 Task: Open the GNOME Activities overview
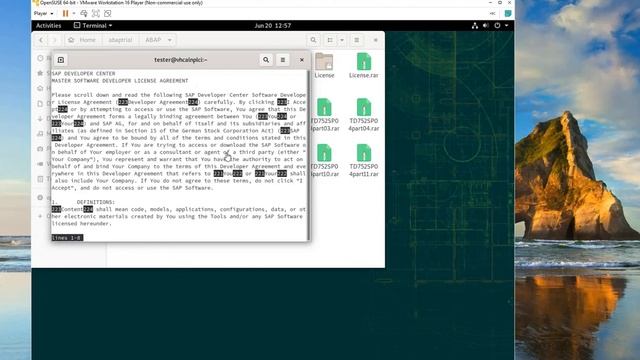point(49,25)
